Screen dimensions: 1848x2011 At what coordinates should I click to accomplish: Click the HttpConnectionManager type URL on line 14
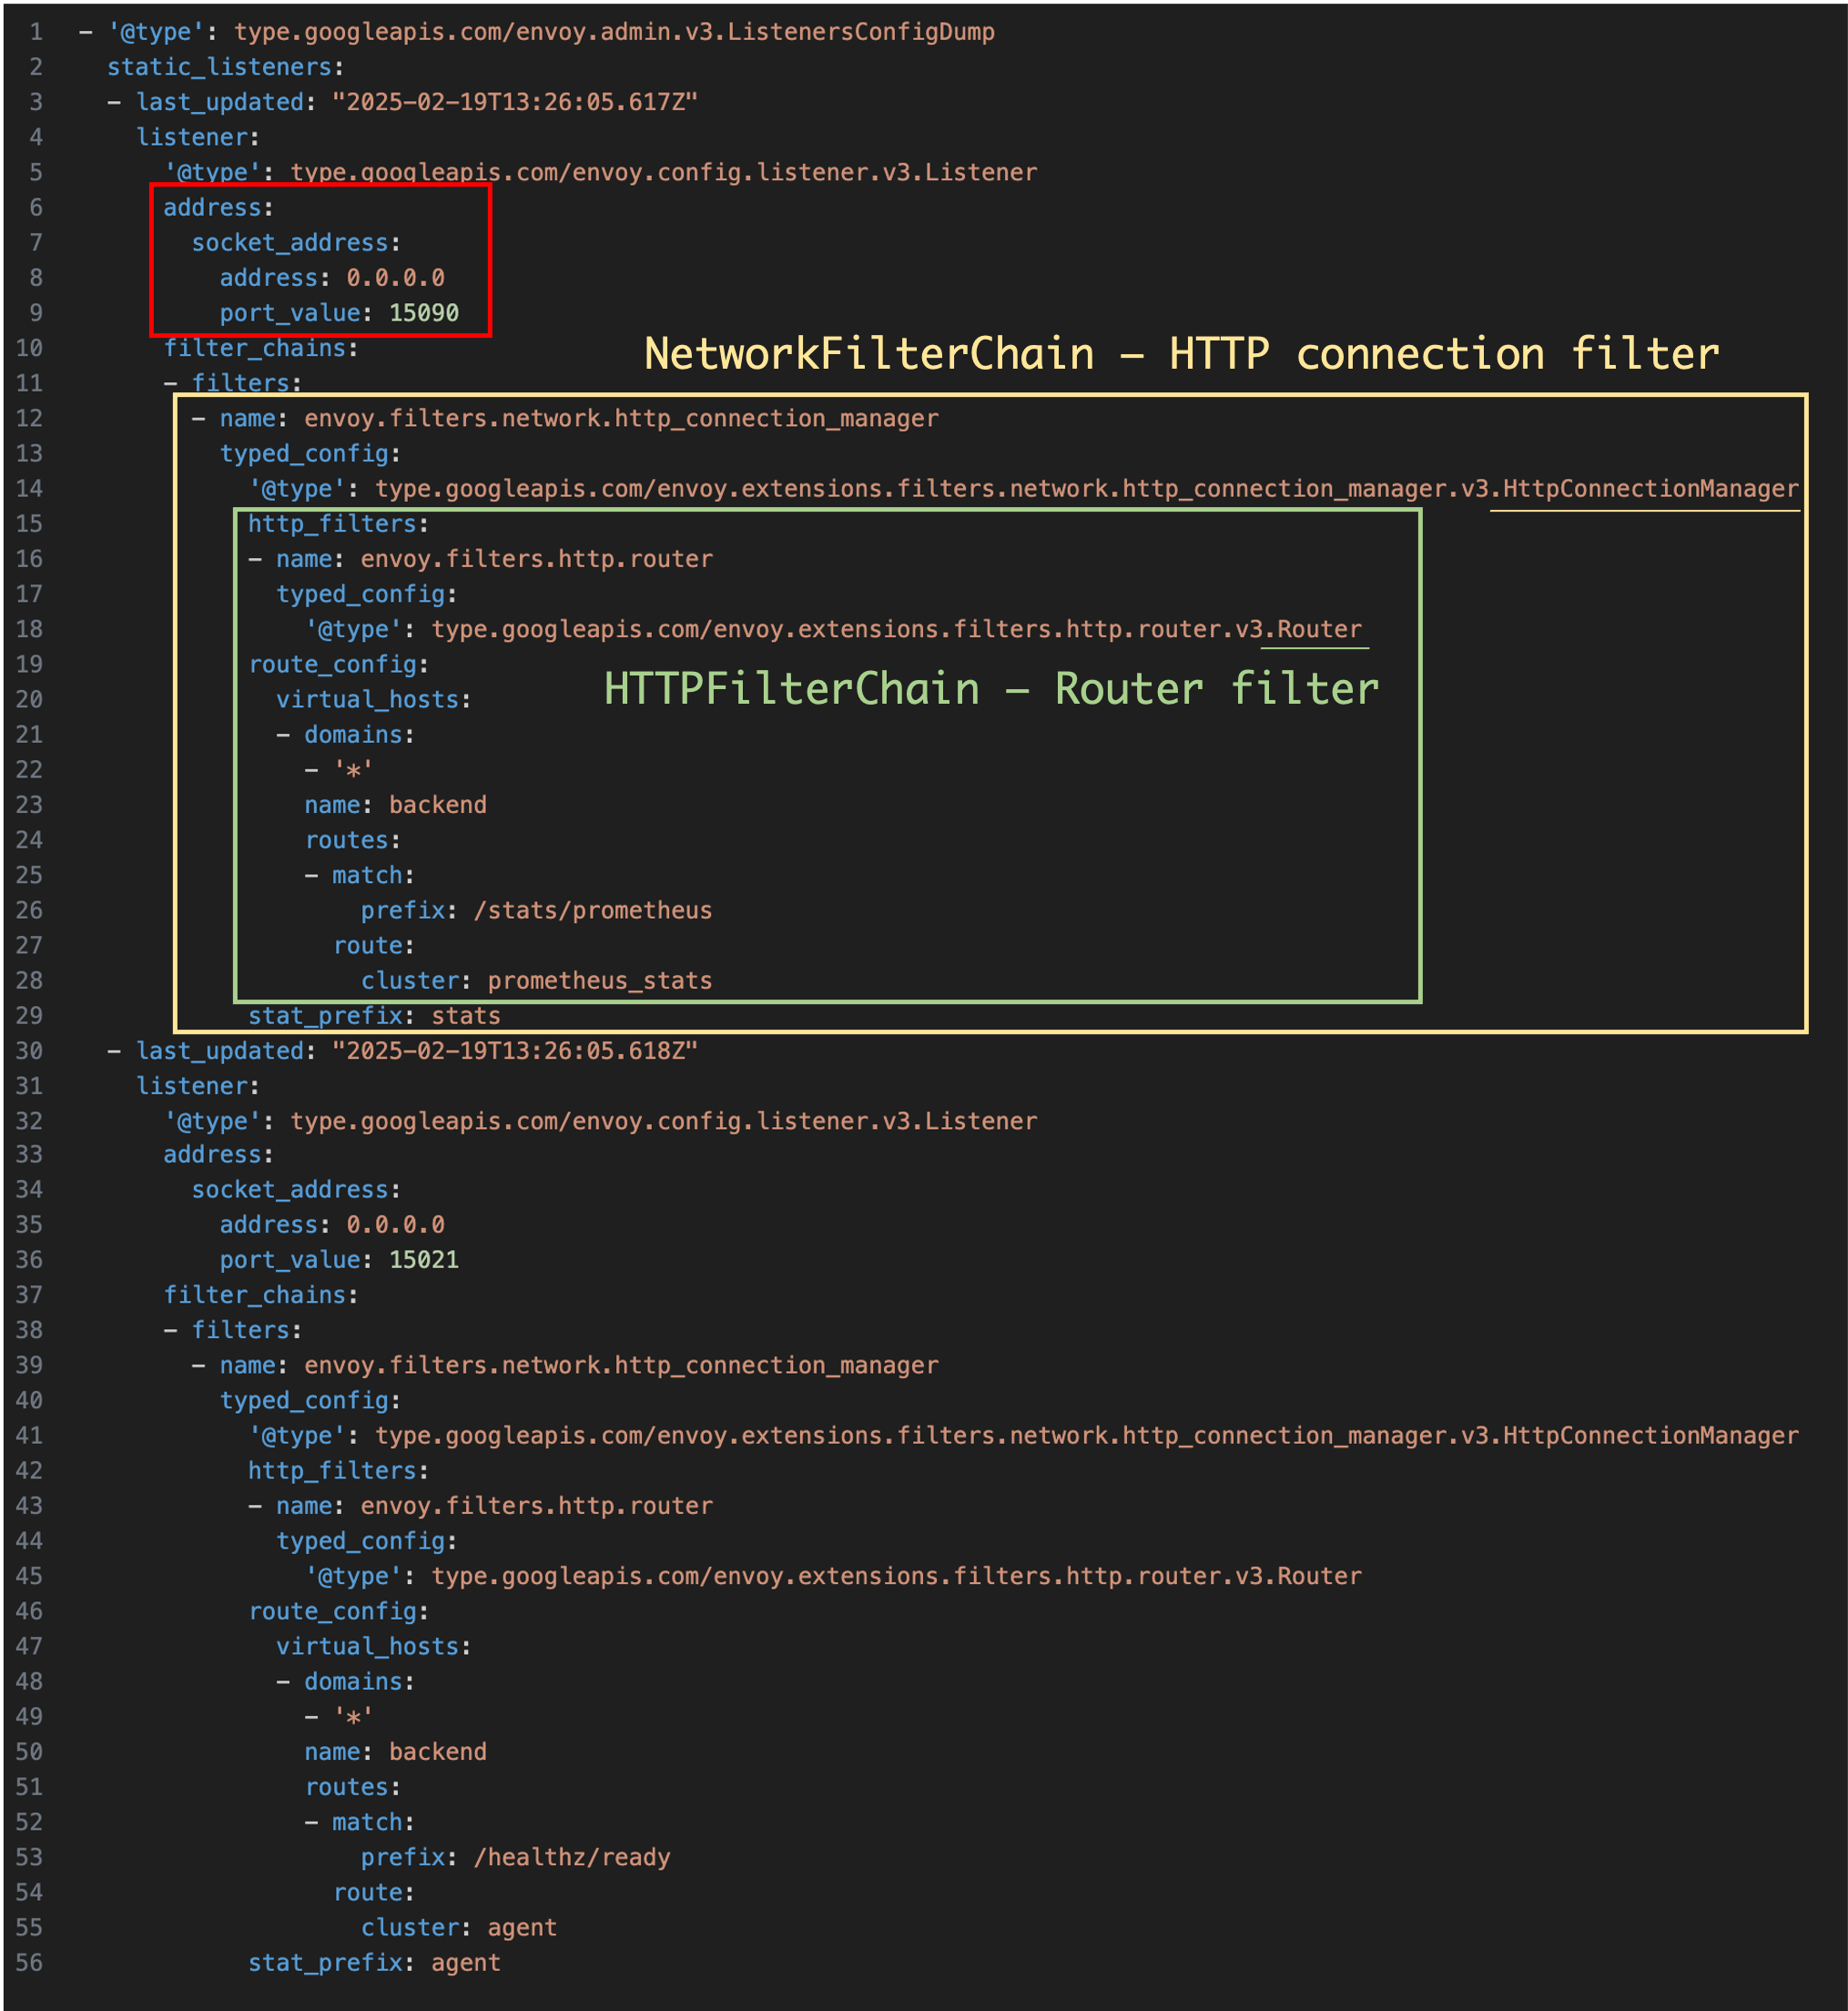1087,489
